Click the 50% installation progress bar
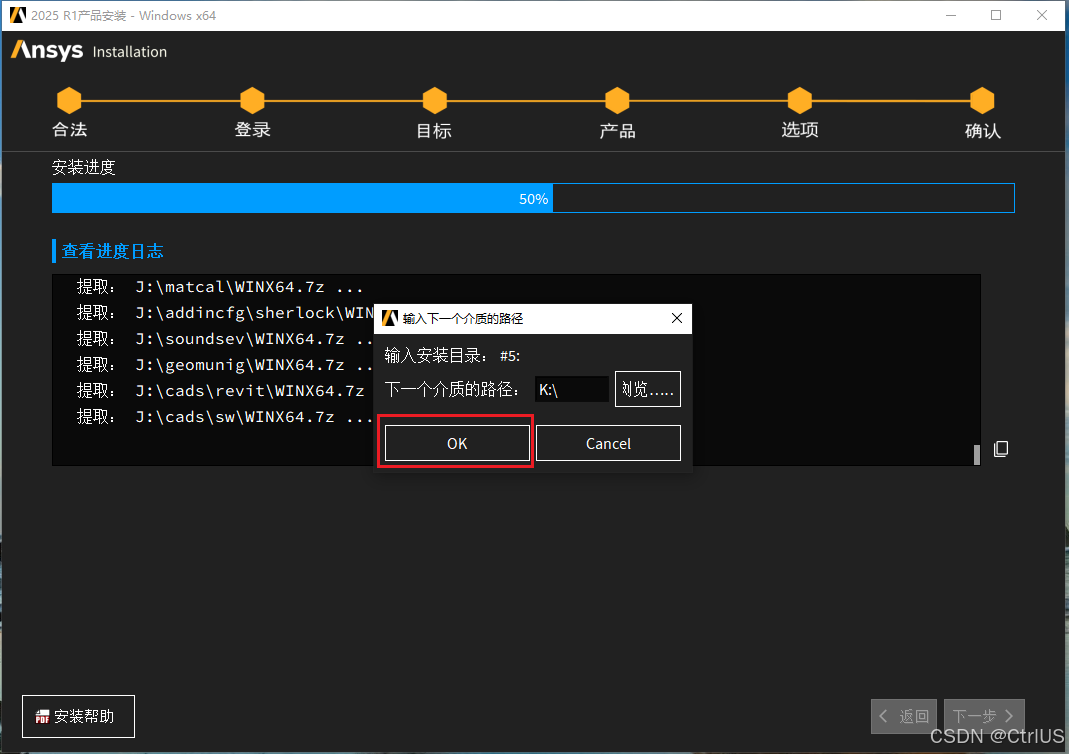 (x=533, y=198)
